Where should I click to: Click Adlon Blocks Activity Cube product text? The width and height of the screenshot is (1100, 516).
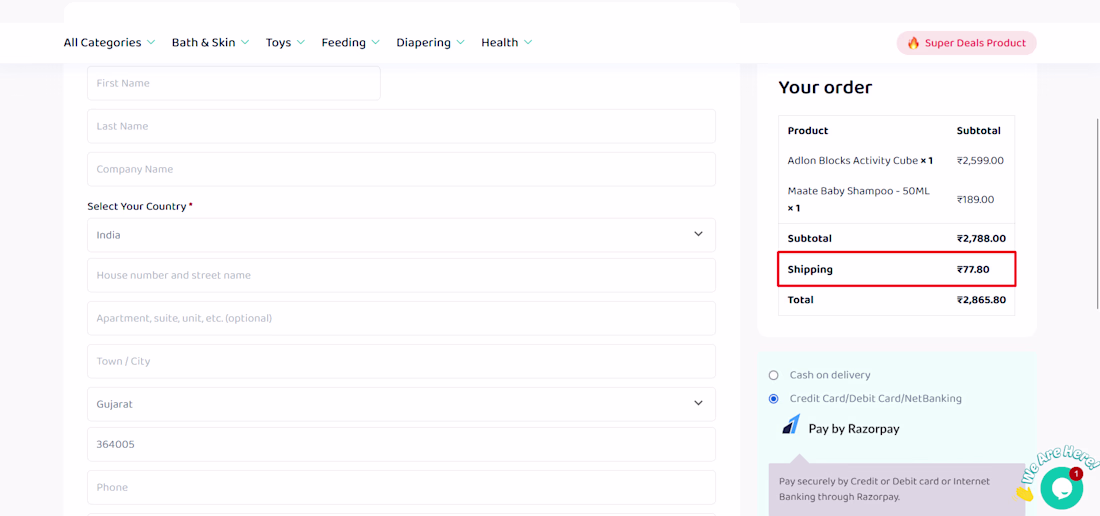click(x=852, y=161)
